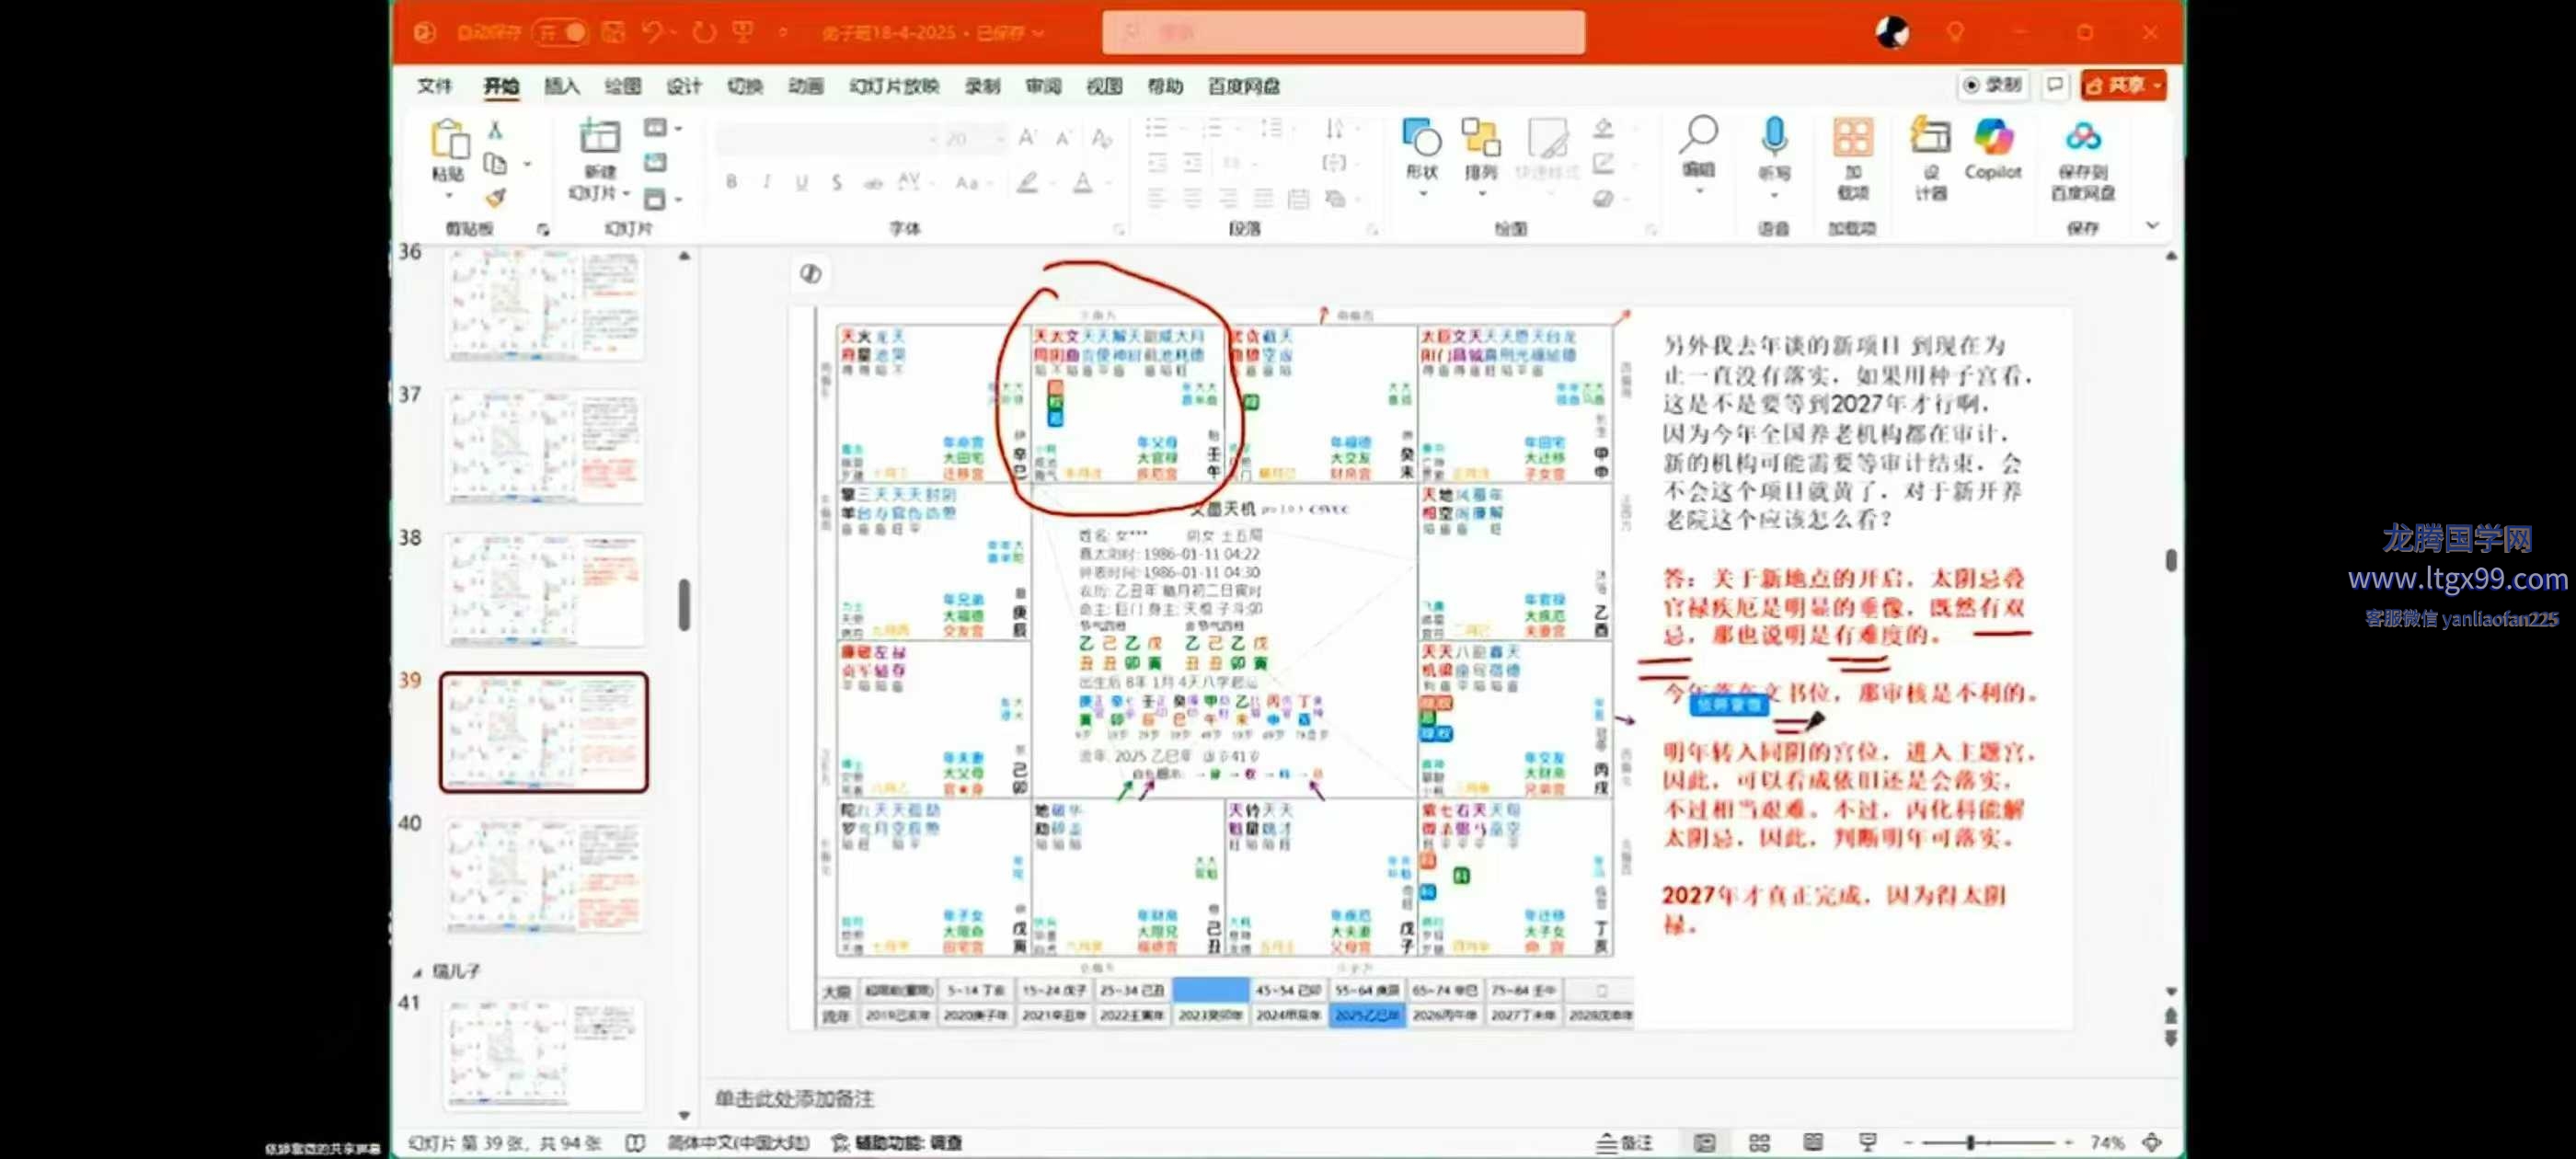Collapse the 瑞儿子 section in slide panel
This screenshot has width=2576, height=1159.
418,971
